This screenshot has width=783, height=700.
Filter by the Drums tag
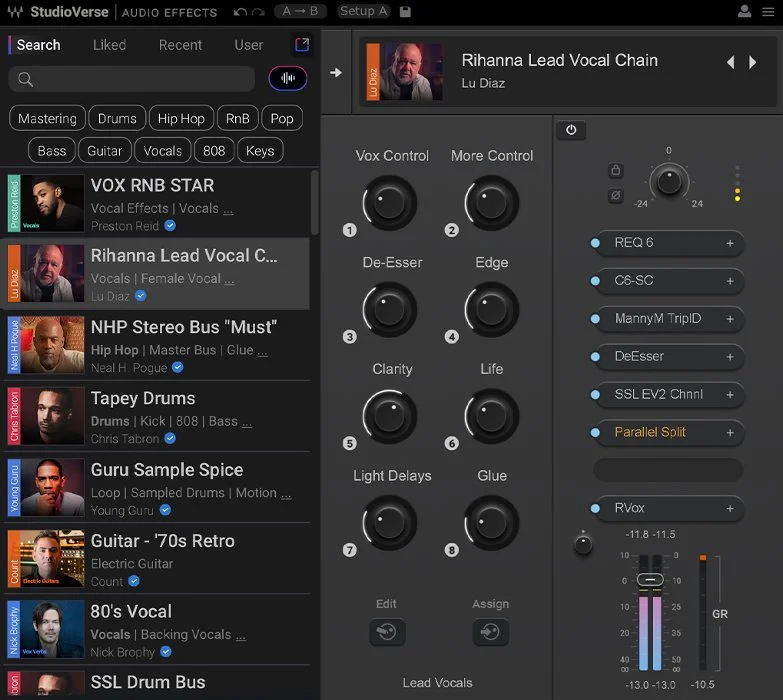[117, 118]
